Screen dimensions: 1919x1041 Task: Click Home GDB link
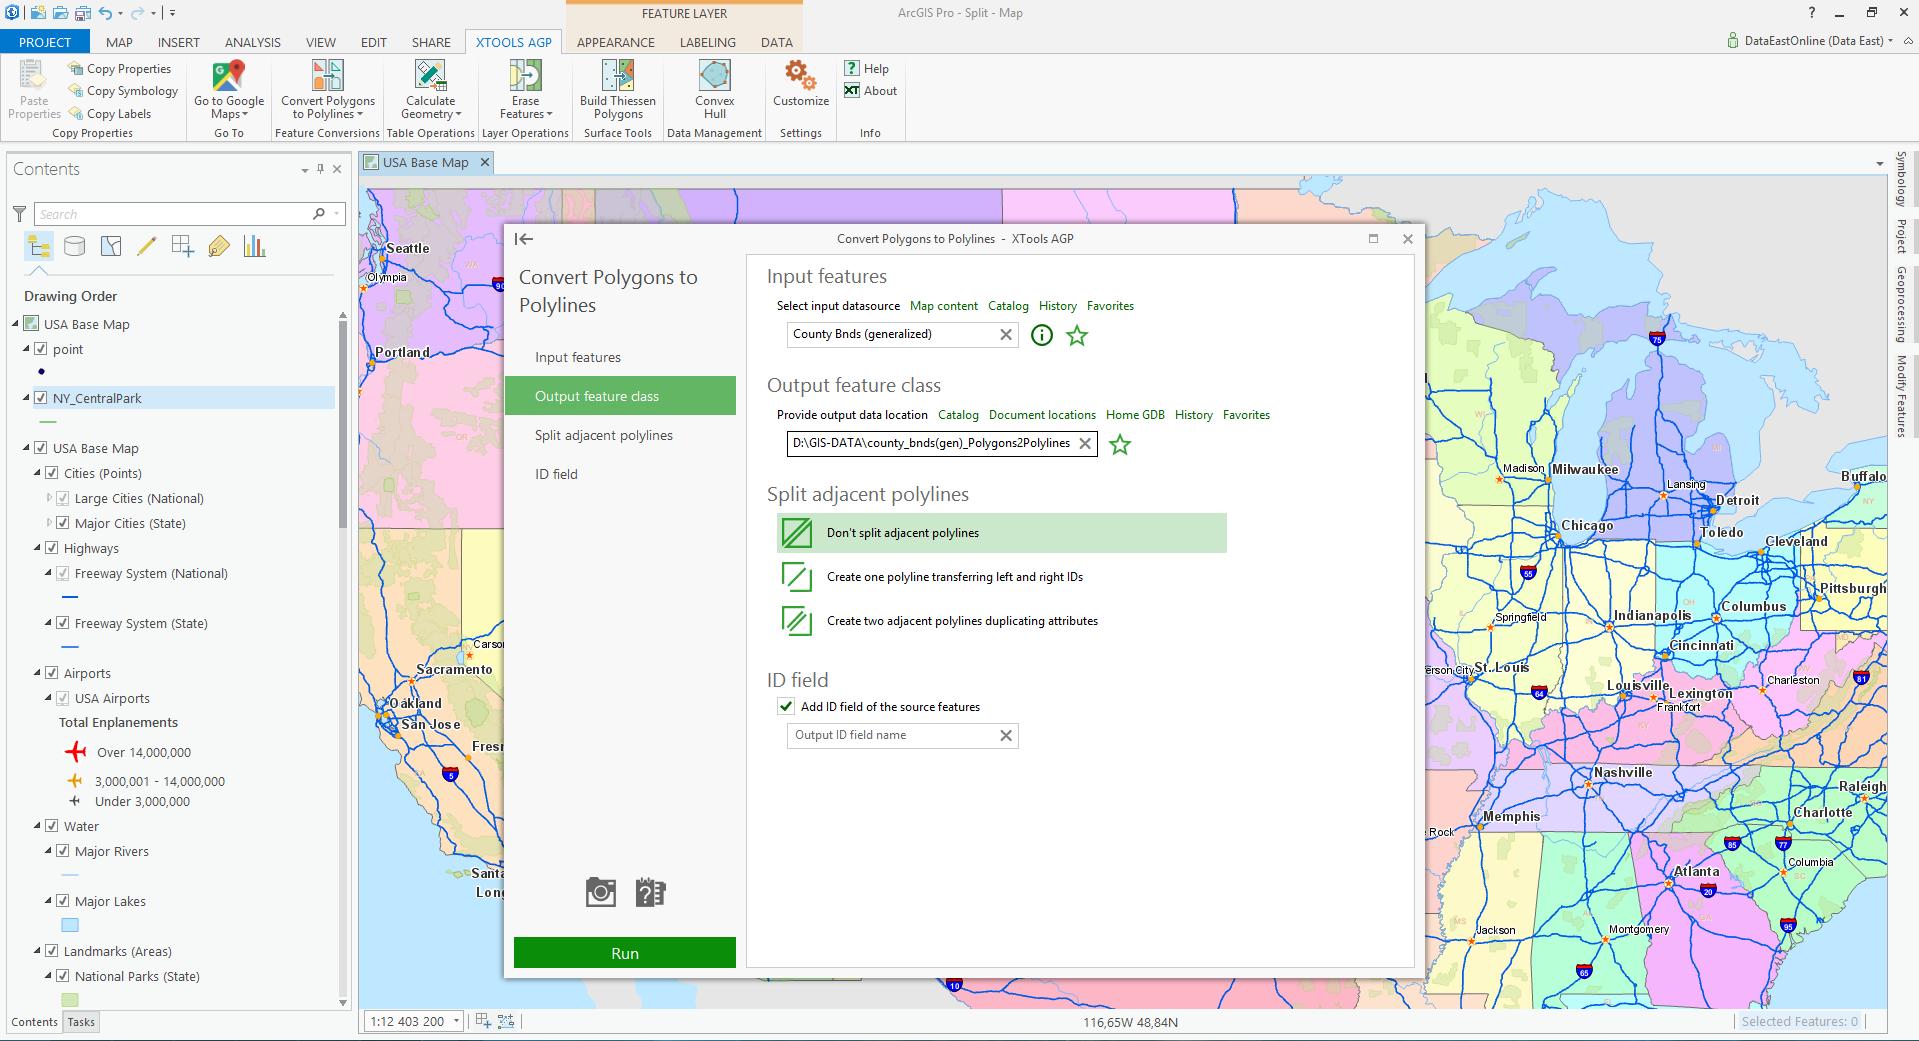[1135, 415]
